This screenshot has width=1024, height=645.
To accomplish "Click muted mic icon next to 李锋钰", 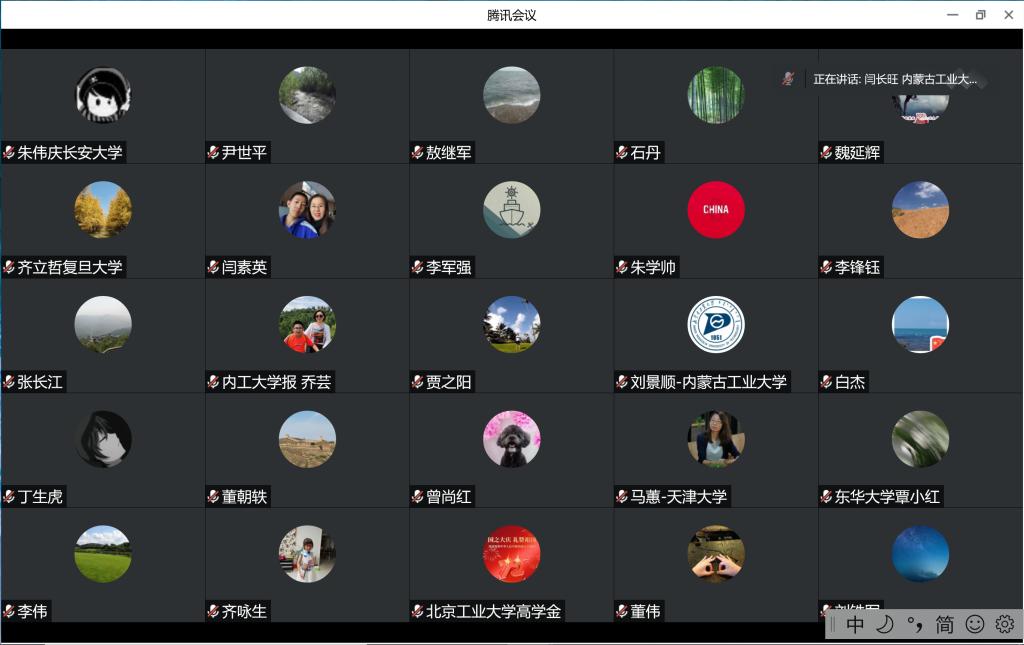I will pos(826,267).
